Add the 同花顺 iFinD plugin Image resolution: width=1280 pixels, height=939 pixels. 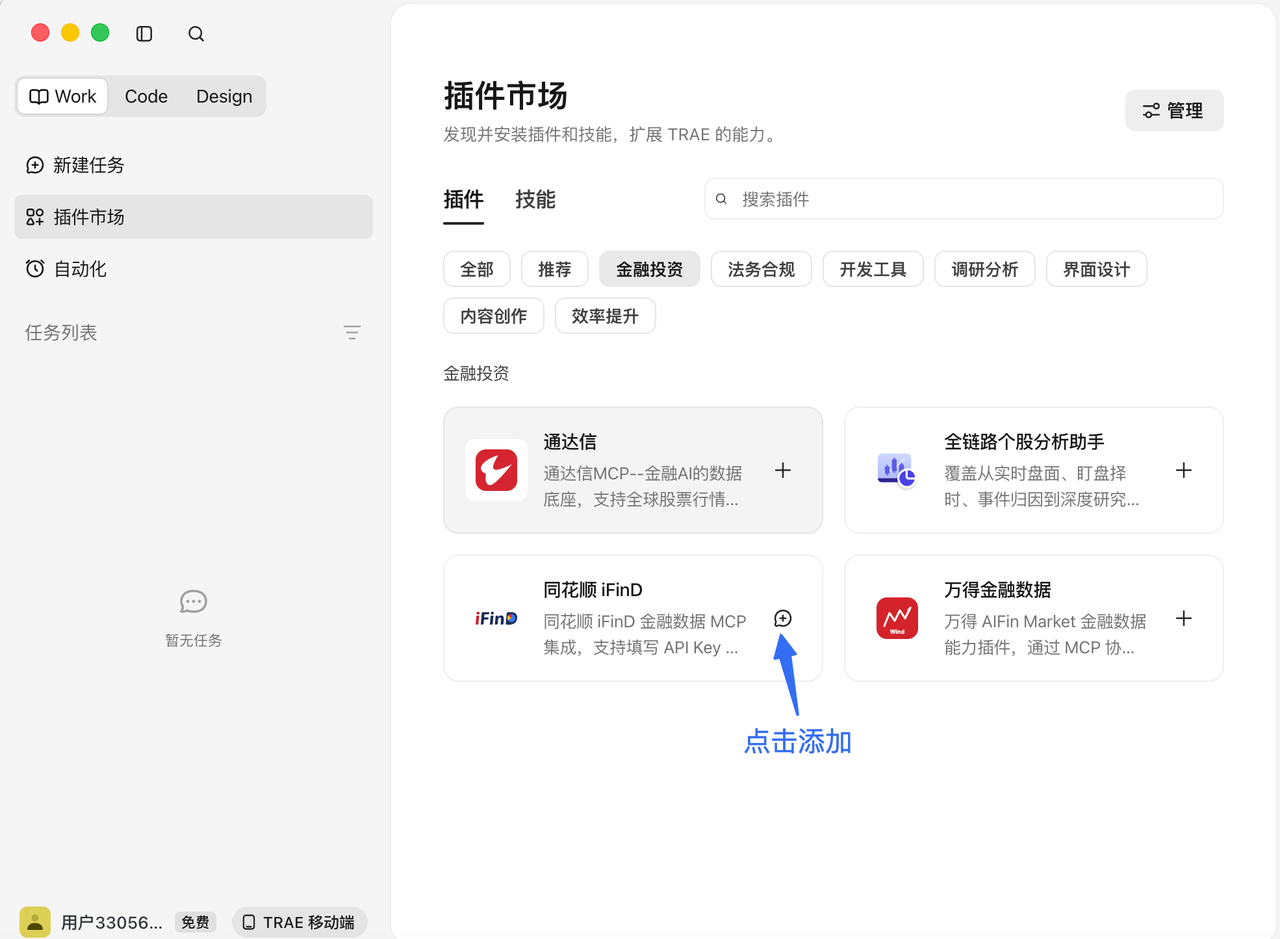click(783, 618)
